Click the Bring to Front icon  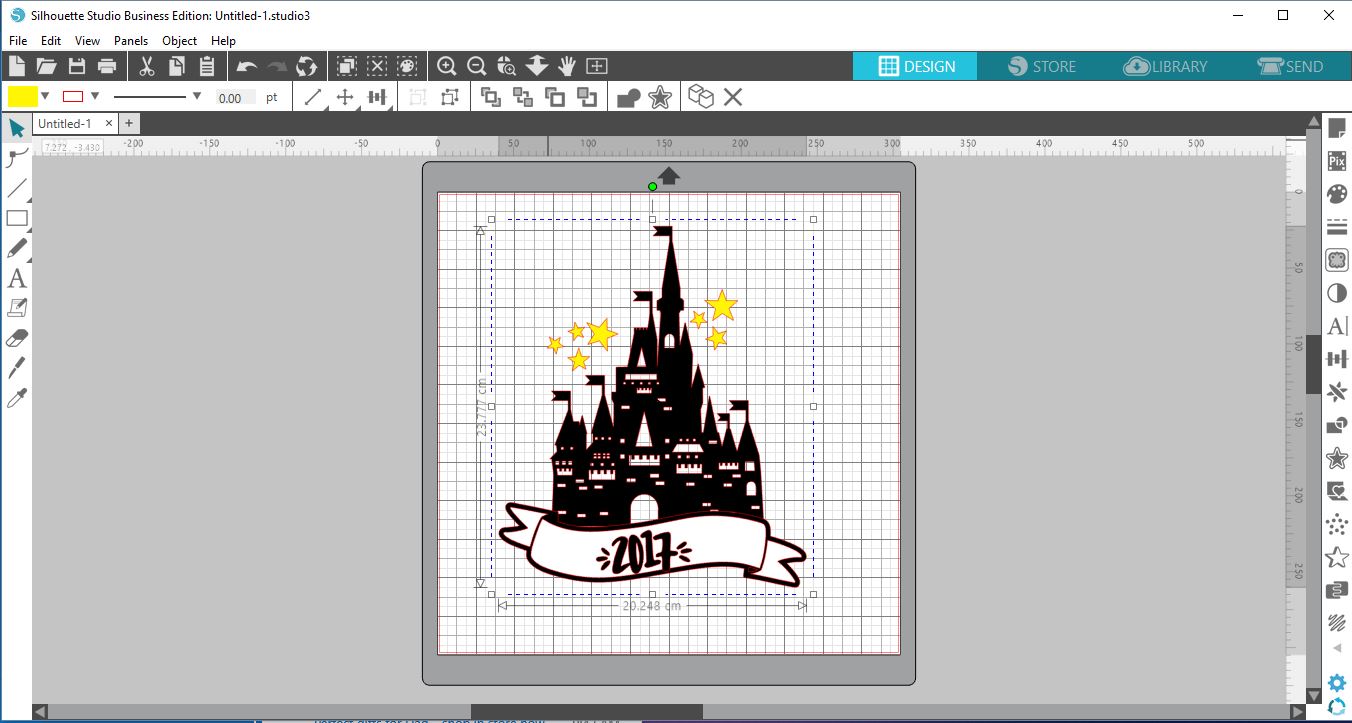490,97
